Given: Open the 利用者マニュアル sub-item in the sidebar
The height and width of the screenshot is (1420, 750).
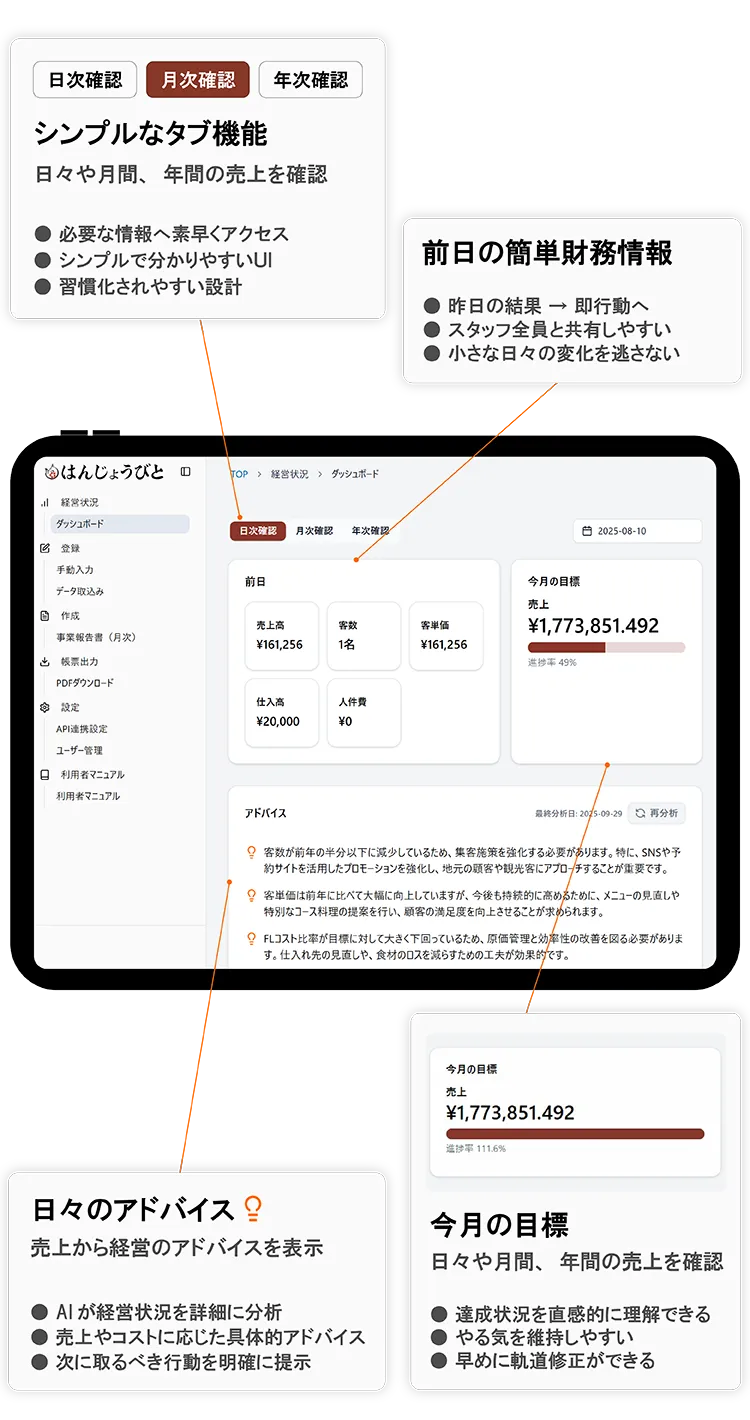Looking at the screenshot, I should coord(88,796).
